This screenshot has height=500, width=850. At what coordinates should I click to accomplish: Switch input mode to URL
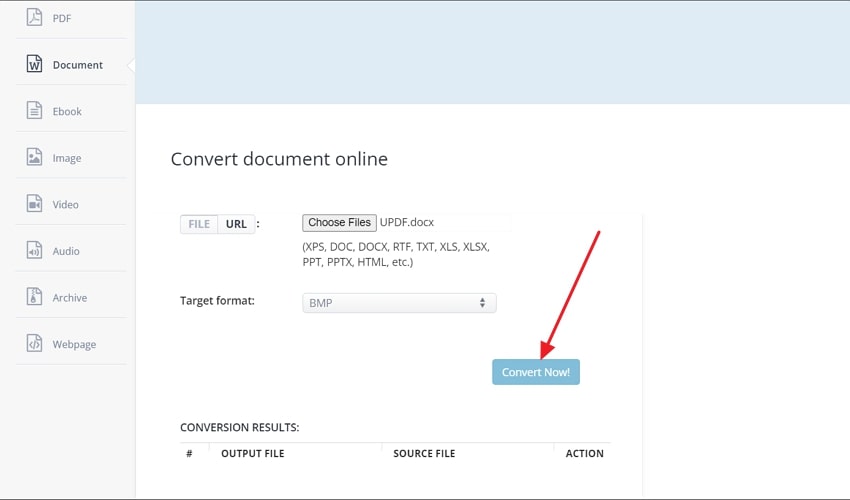pos(236,224)
